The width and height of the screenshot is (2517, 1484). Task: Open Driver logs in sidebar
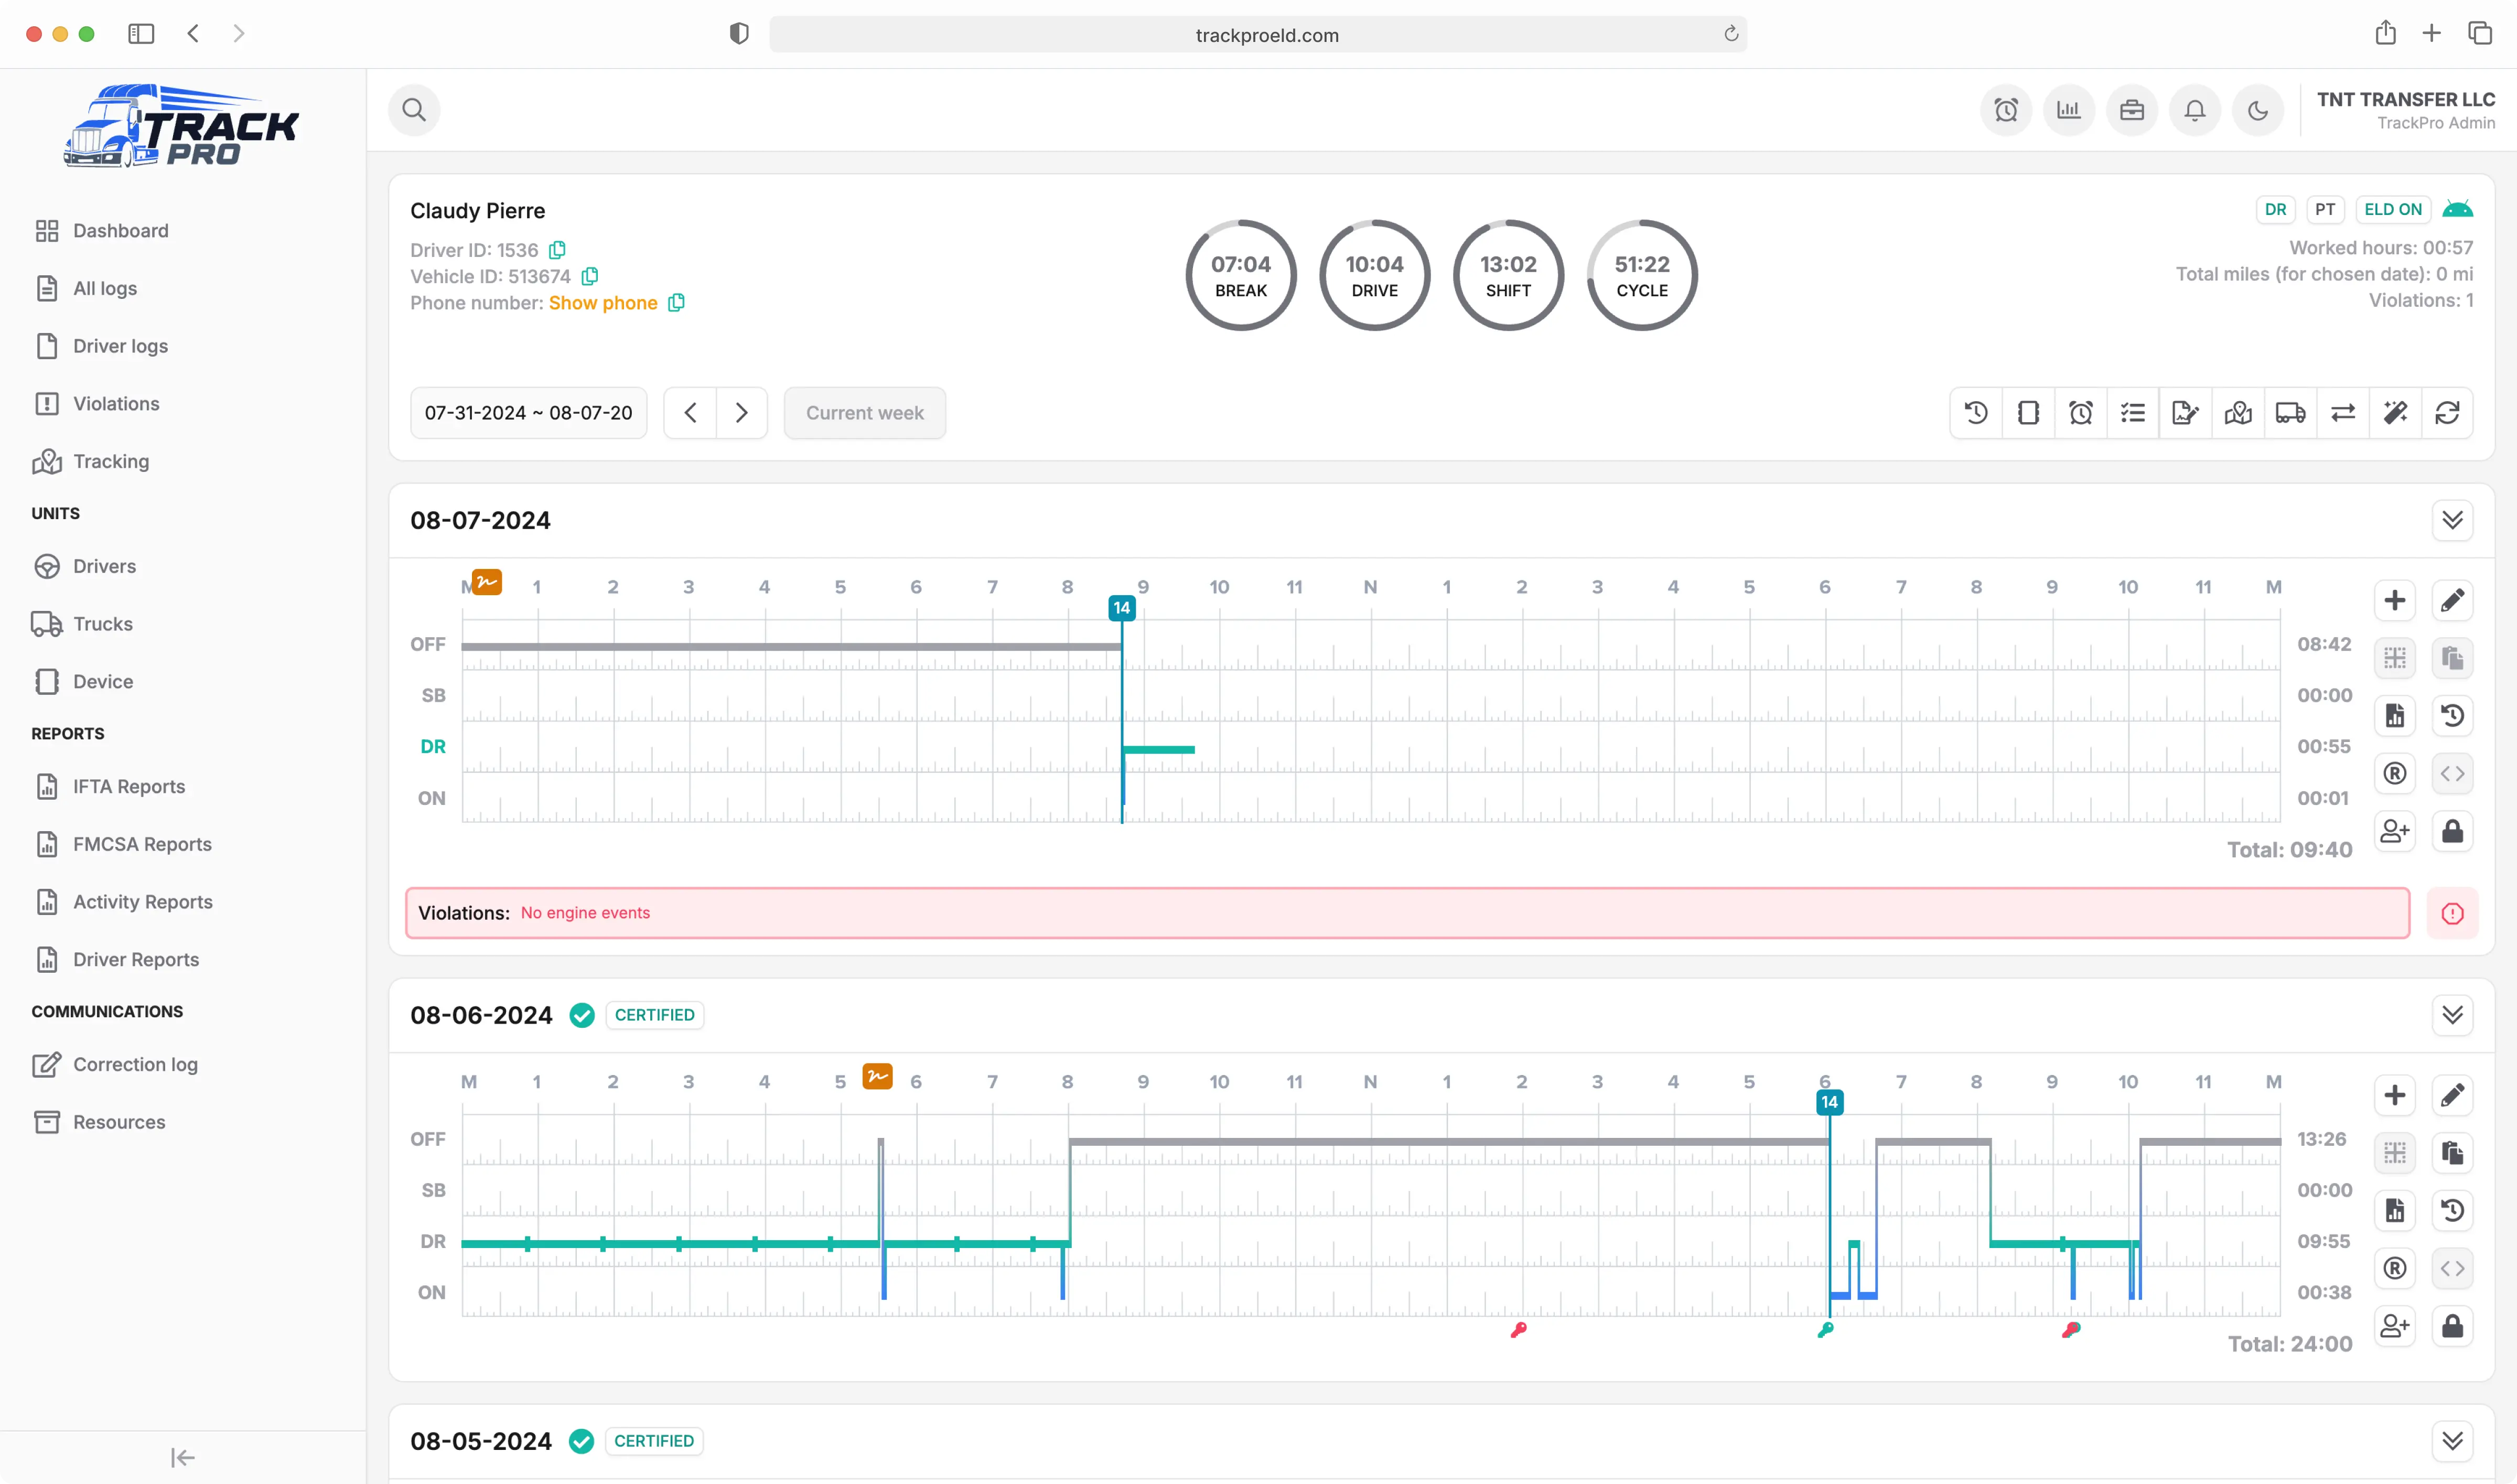pyautogui.click(x=120, y=346)
